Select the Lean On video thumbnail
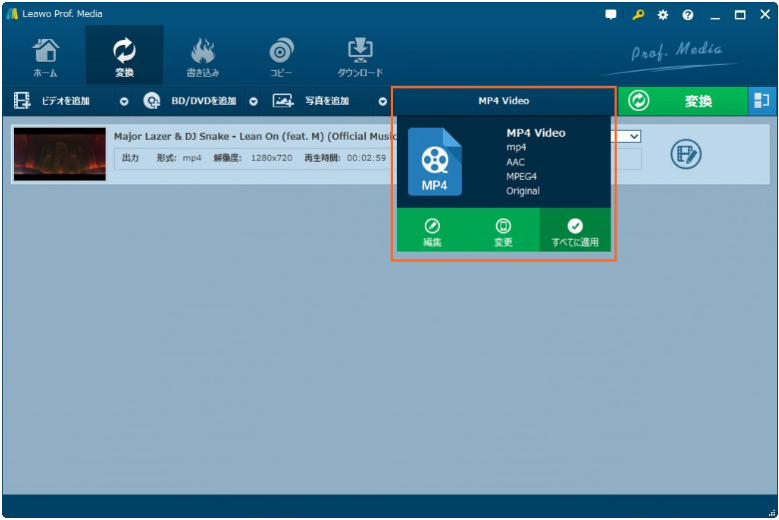 click(x=60, y=154)
